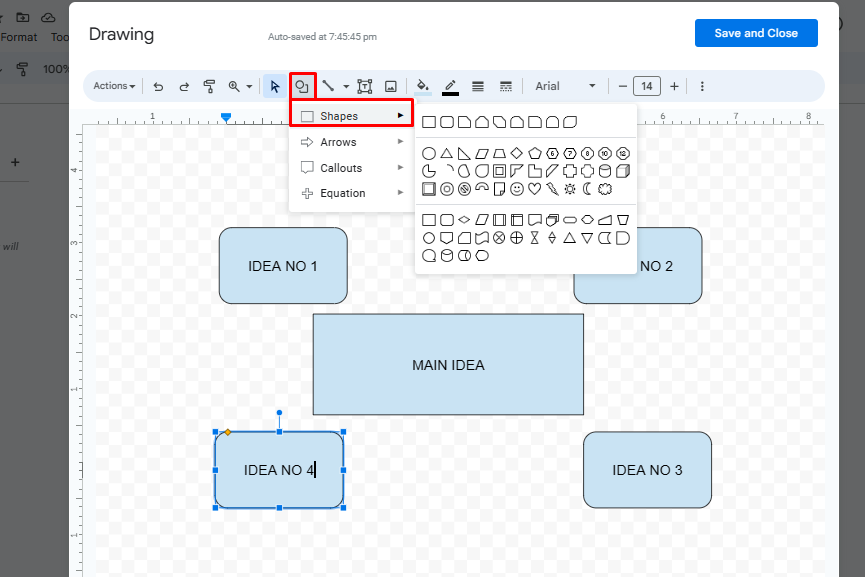Viewport: 865px width, 577px height.
Task: Click the Redo icon
Action: tap(184, 87)
